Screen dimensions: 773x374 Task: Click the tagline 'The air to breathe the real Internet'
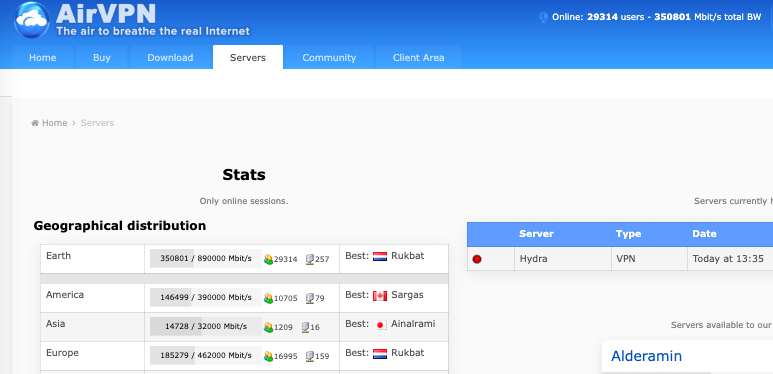[x=153, y=31]
